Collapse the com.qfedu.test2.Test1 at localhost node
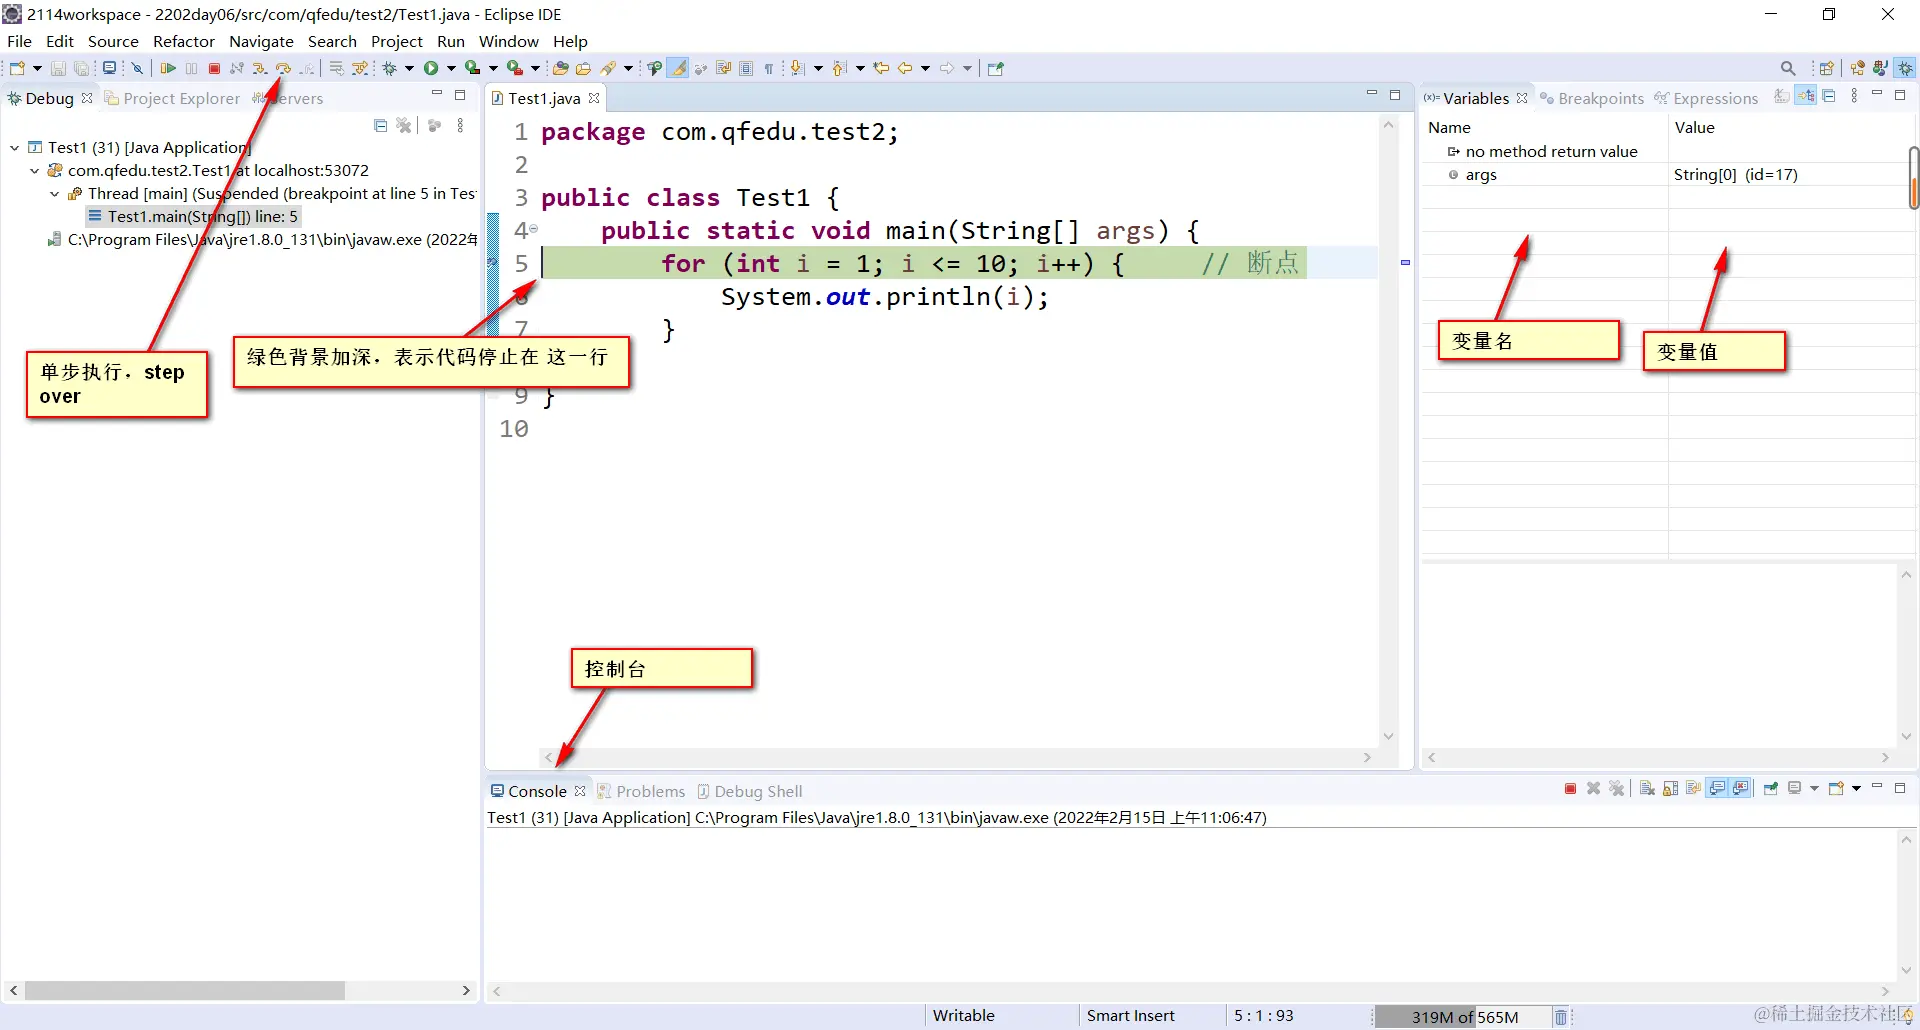Image resolution: width=1920 pixels, height=1030 pixels. pyautogui.click(x=35, y=171)
